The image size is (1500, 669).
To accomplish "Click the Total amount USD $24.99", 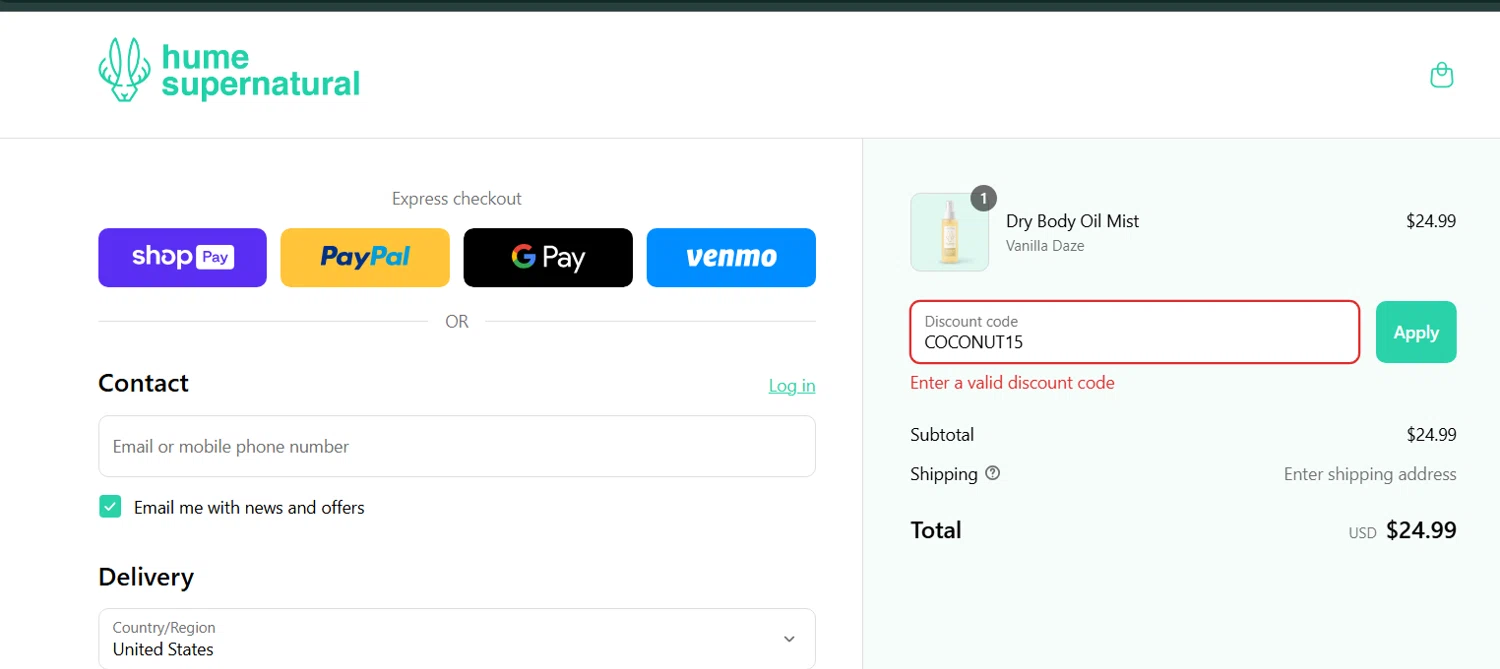I will [1402, 531].
